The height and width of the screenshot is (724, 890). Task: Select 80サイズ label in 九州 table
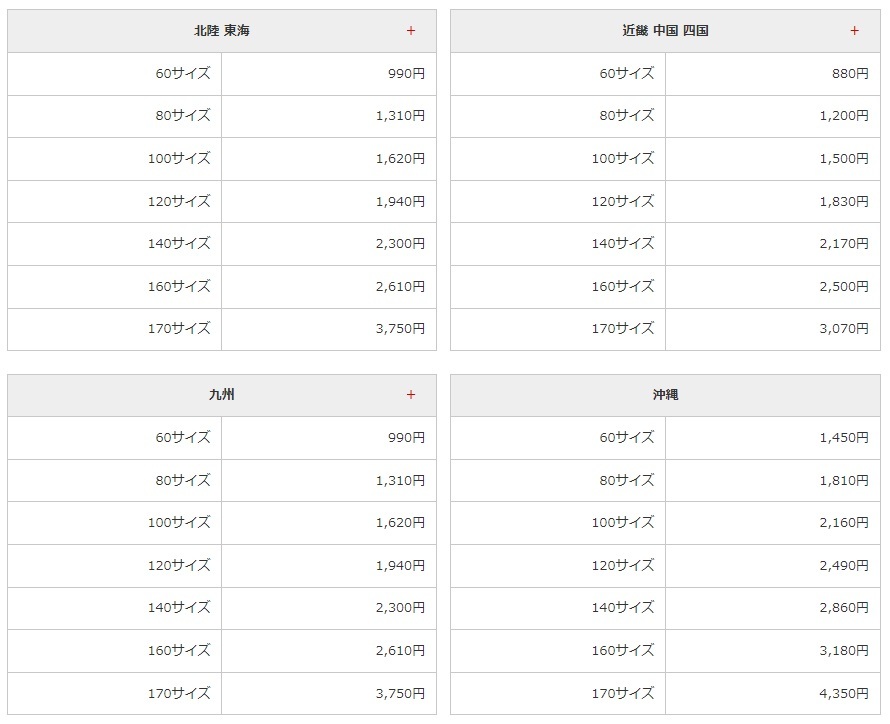183,480
